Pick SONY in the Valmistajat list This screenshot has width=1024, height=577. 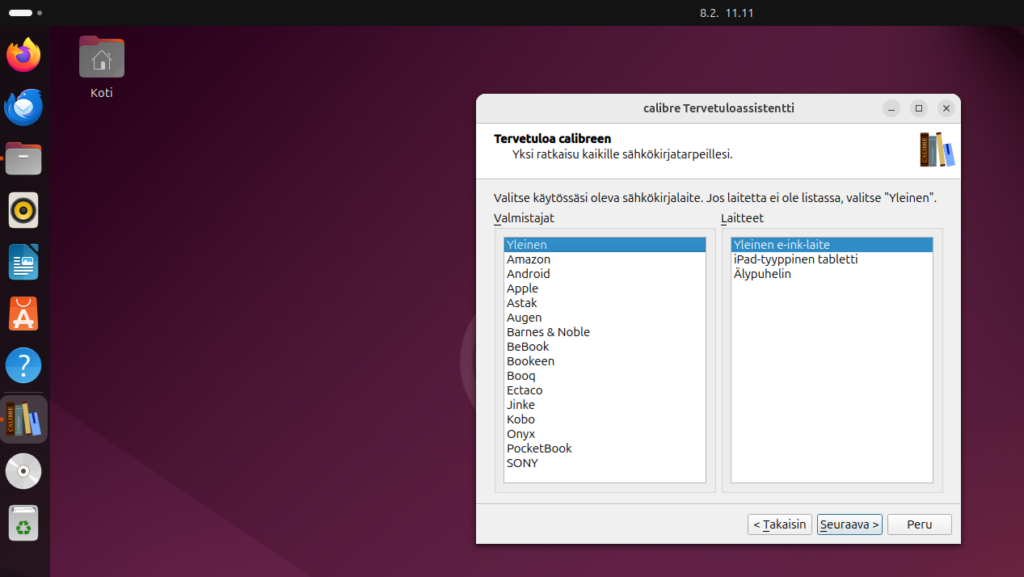522,463
